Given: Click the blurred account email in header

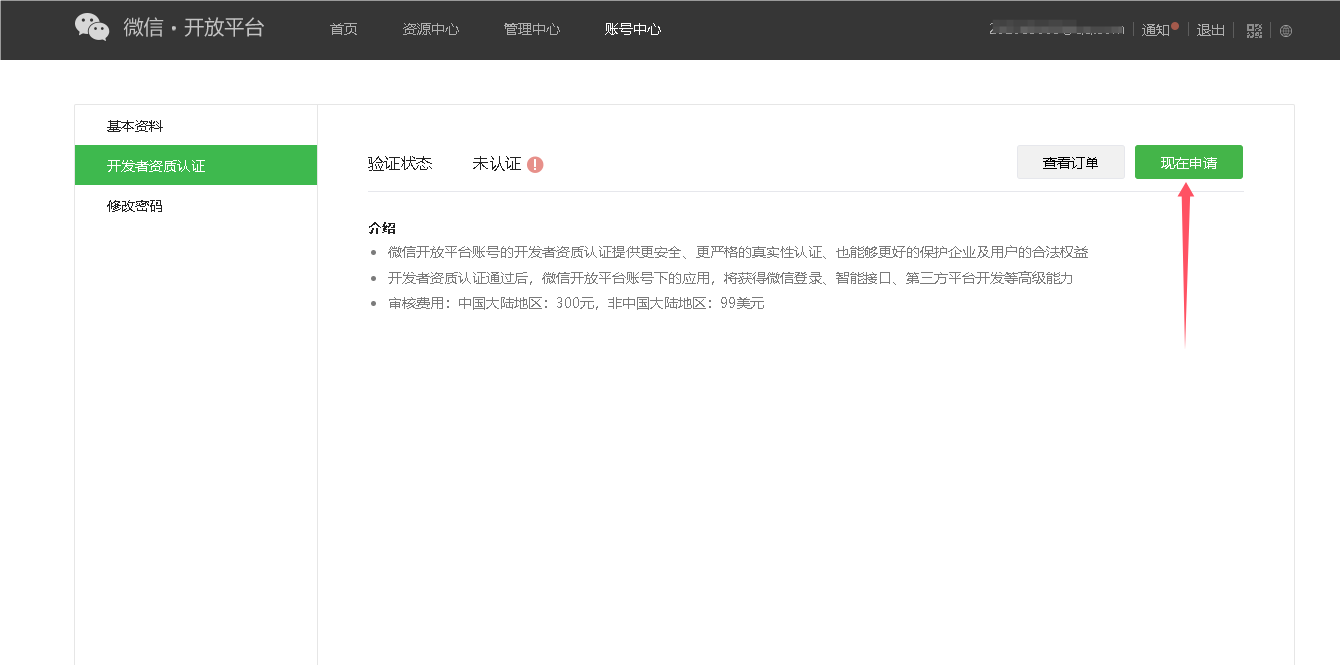Looking at the screenshot, I should point(1057,29).
